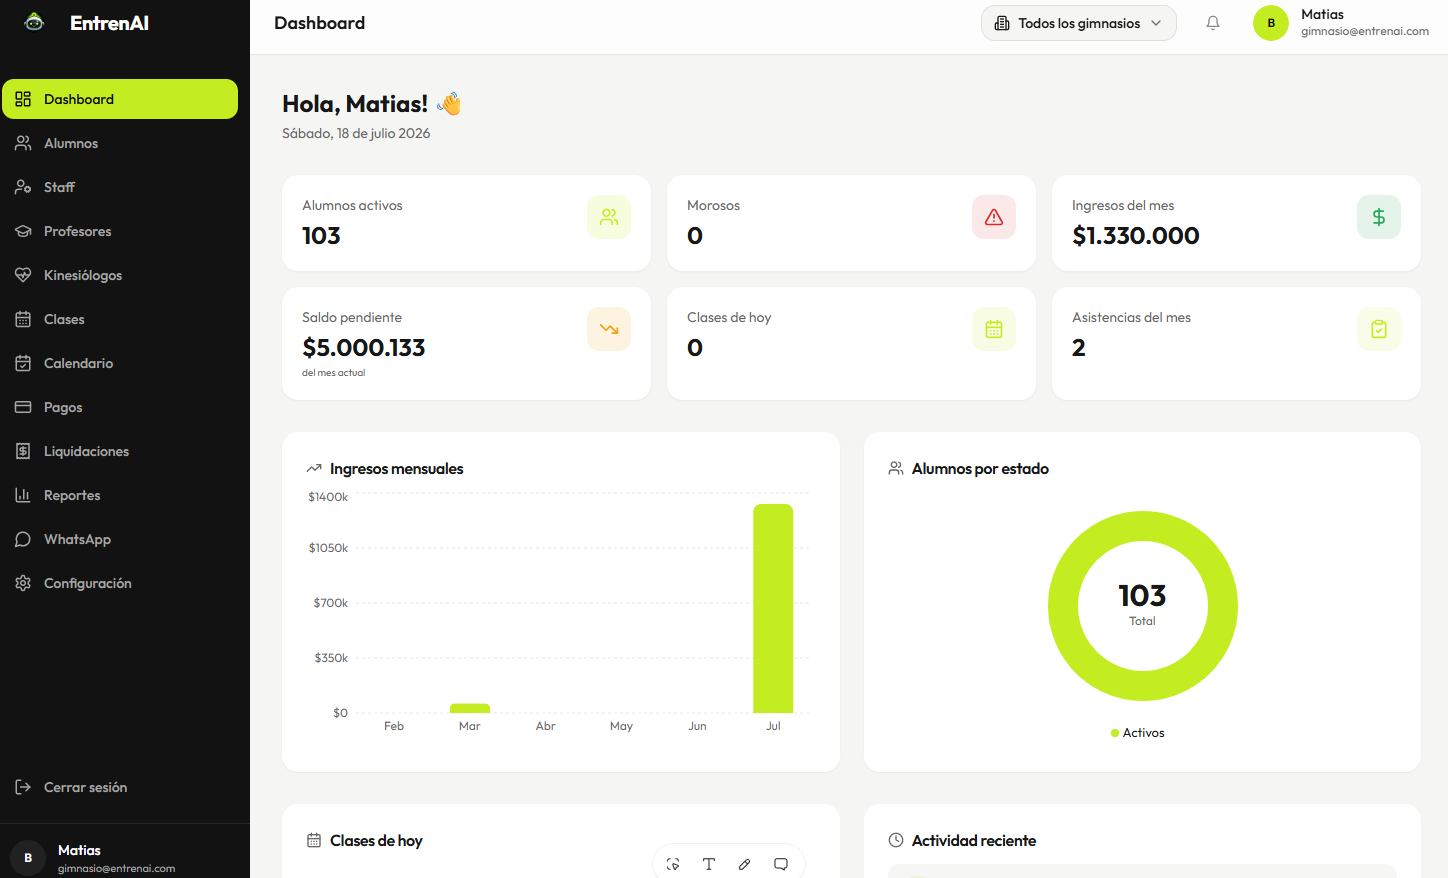Viewport: 1448px width, 878px height.
Task: Click the 103 Total label inside the donut
Action: [x=1142, y=603]
